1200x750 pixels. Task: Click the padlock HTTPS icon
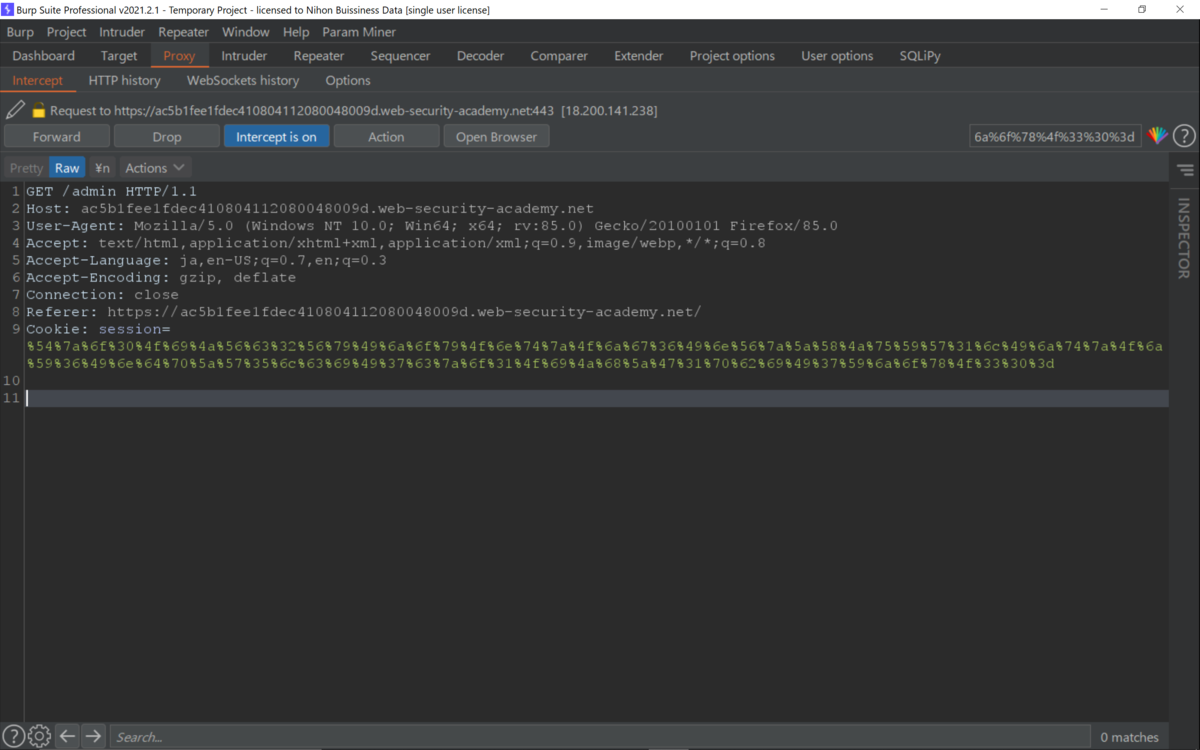tap(39, 110)
